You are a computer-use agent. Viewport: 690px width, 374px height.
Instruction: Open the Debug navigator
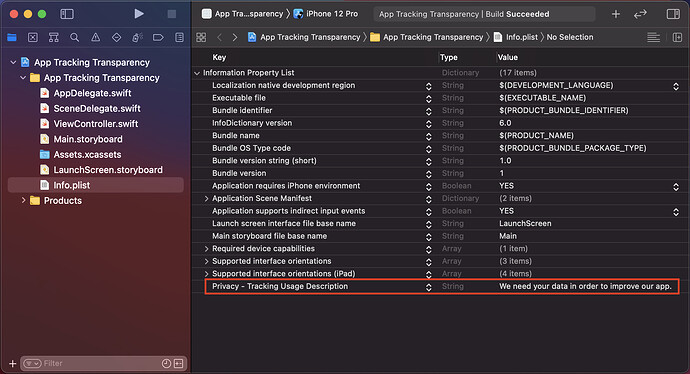137,37
